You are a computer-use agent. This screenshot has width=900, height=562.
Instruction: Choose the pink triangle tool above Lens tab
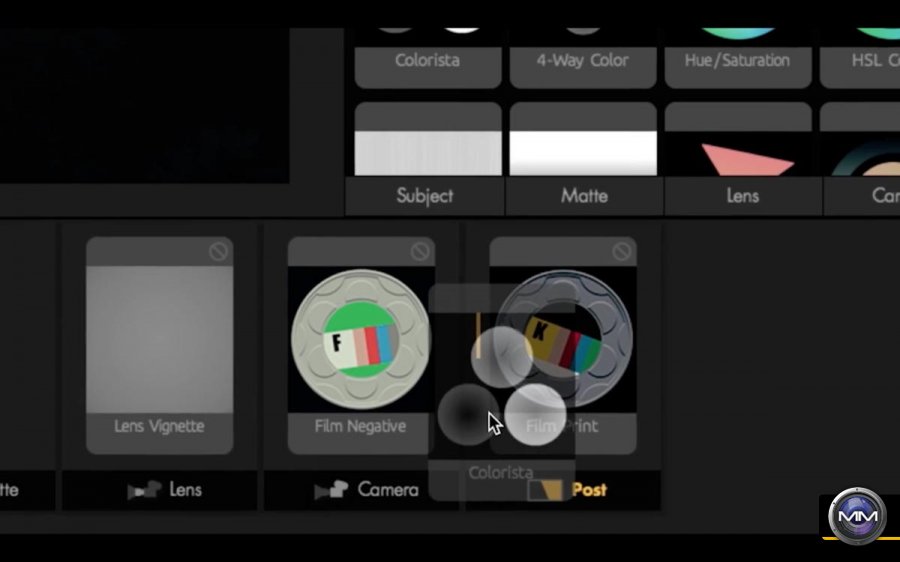[738, 139]
